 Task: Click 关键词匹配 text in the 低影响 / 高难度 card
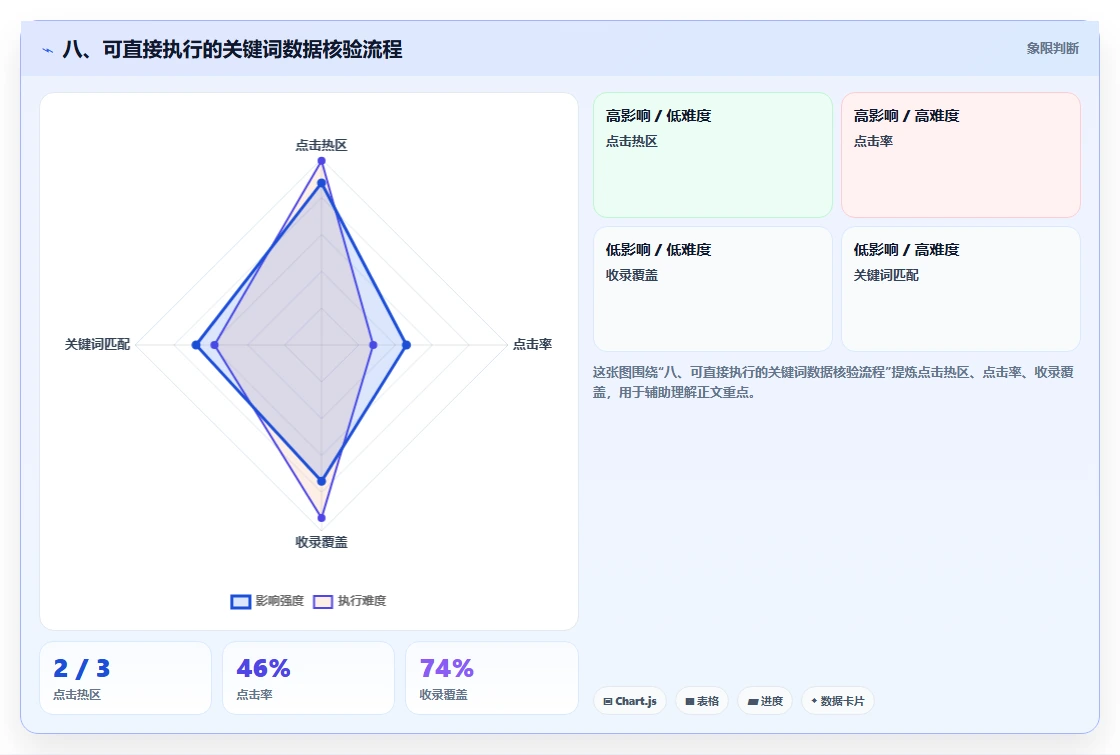886,275
